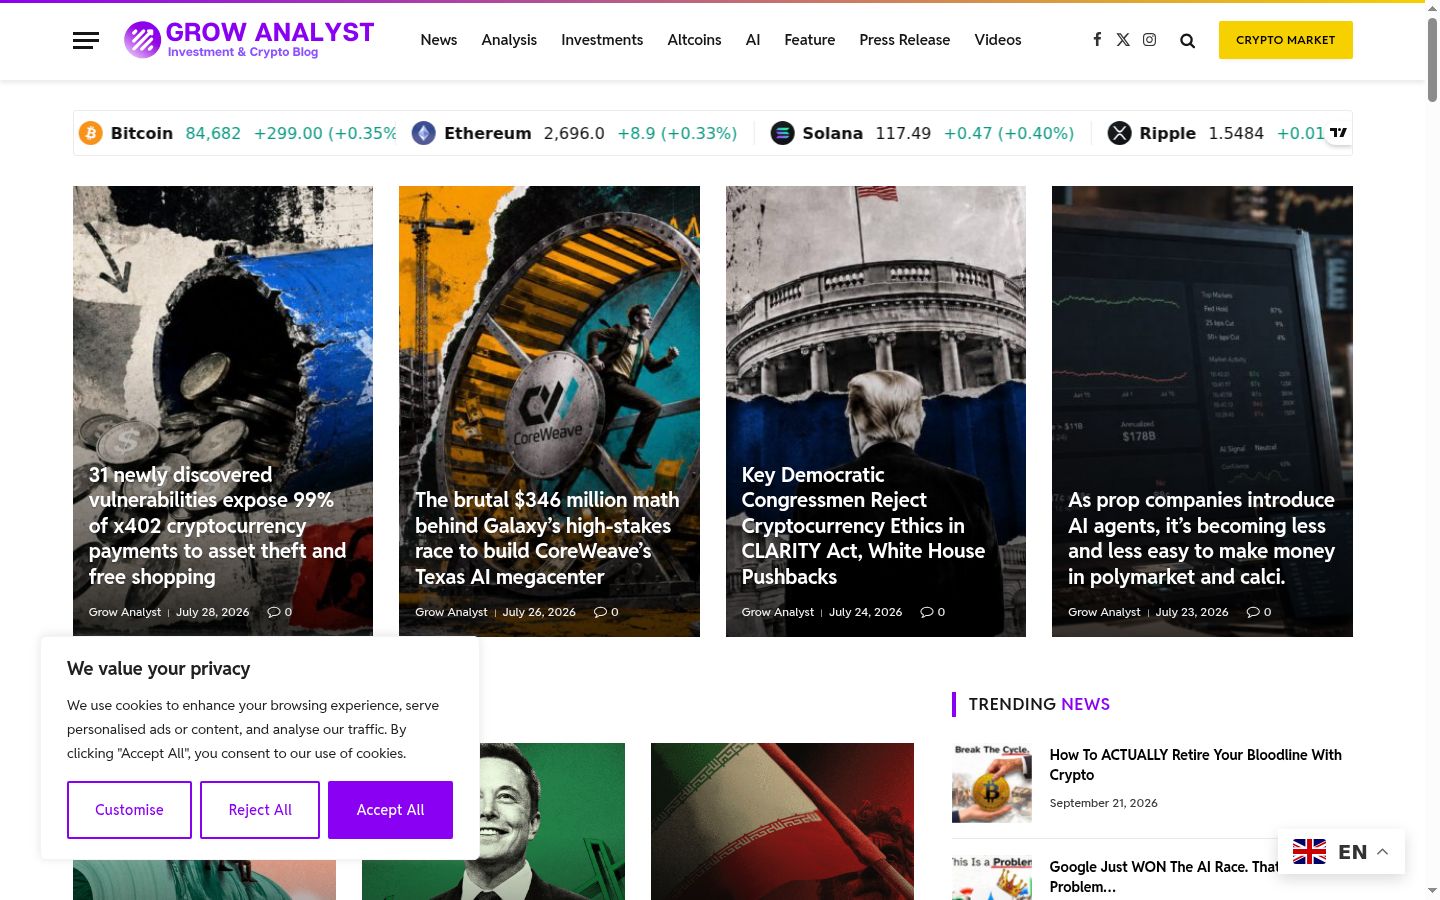Click Ripple price 1.5484 in ticker
Screen dimensions: 1440x900
pos(1236,133)
